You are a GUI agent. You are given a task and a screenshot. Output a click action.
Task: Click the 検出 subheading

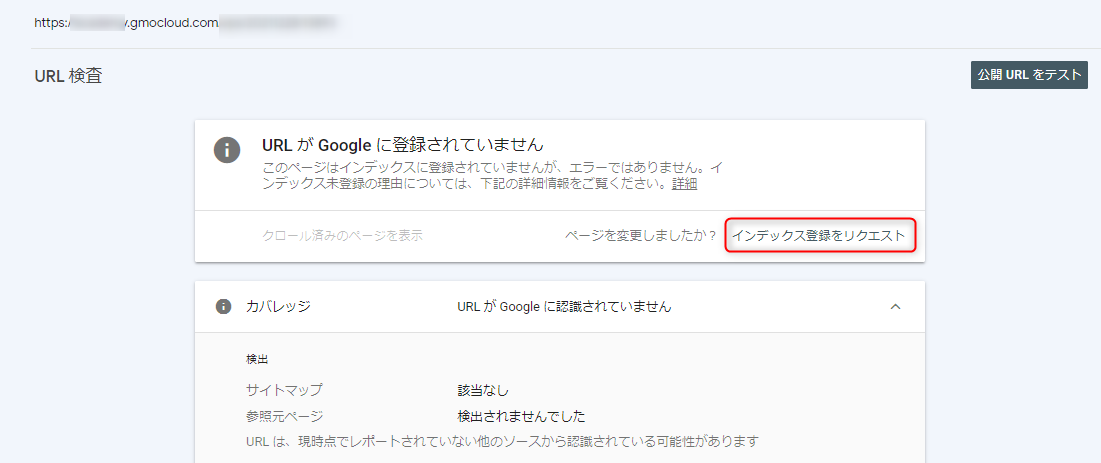(257, 359)
